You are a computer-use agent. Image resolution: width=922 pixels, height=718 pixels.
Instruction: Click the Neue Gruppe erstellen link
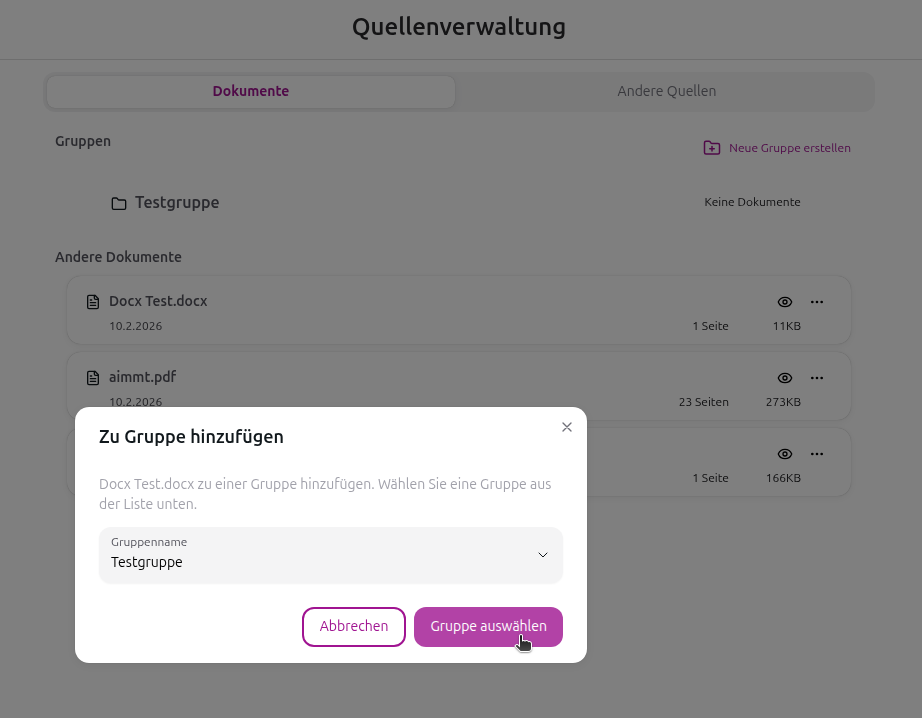coord(789,148)
